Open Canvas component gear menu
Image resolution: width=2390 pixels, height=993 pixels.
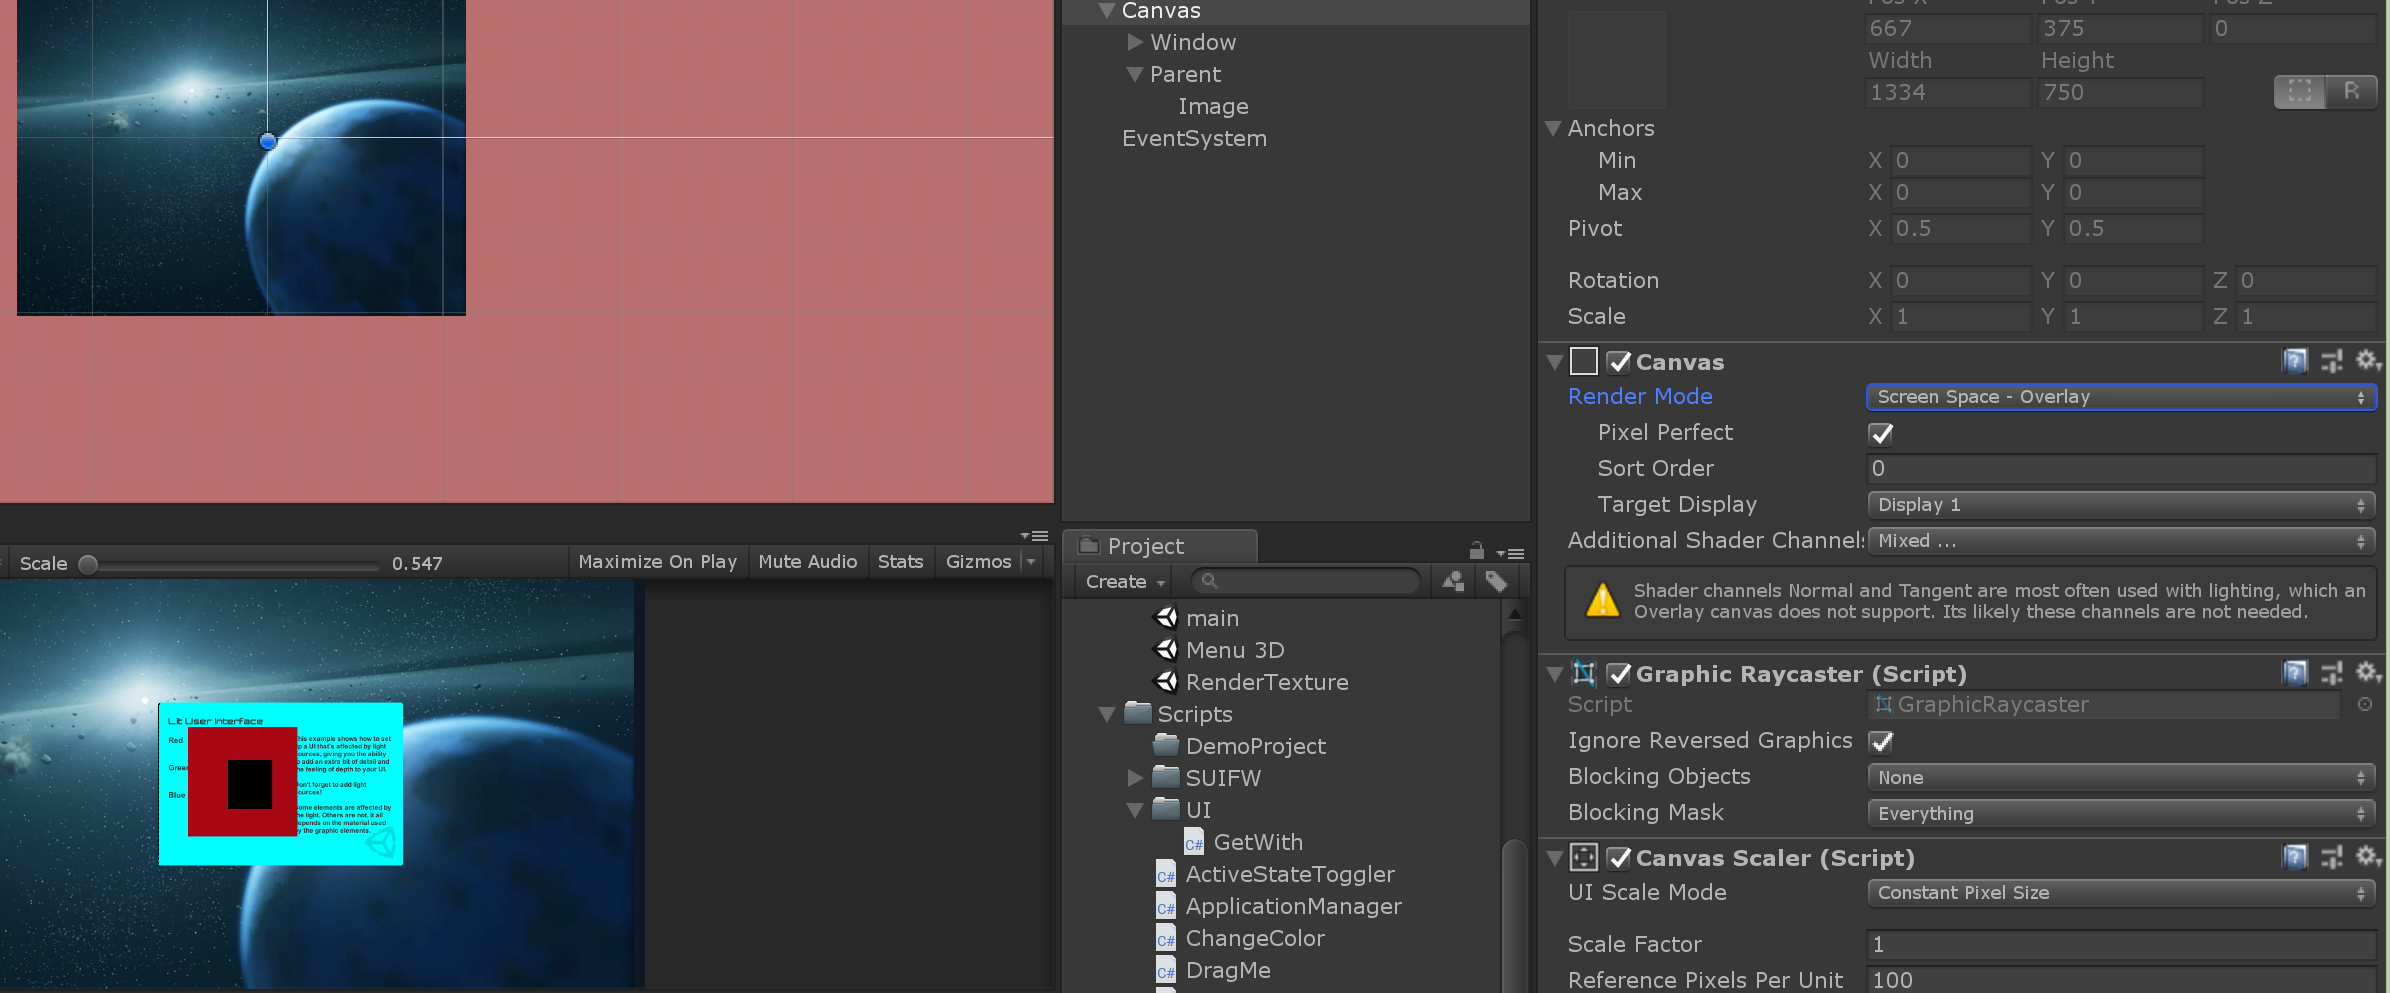[x=2367, y=361]
